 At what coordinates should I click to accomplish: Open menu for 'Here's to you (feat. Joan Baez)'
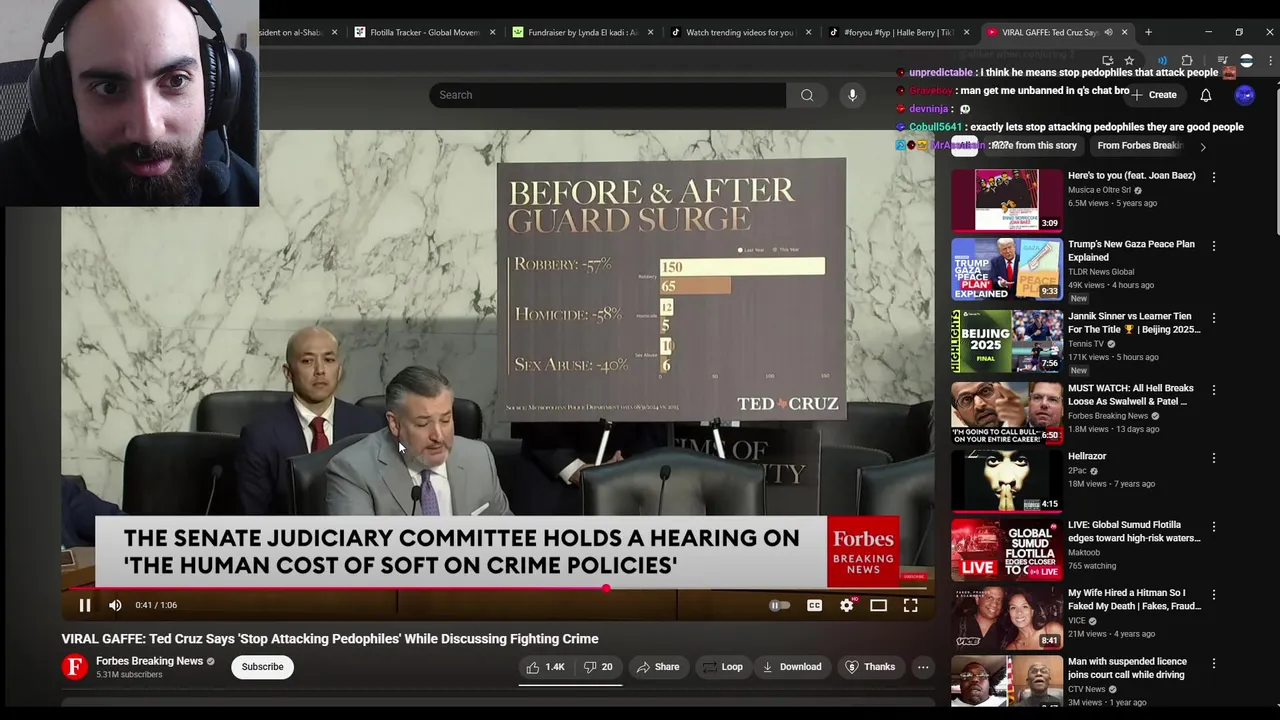click(1214, 177)
